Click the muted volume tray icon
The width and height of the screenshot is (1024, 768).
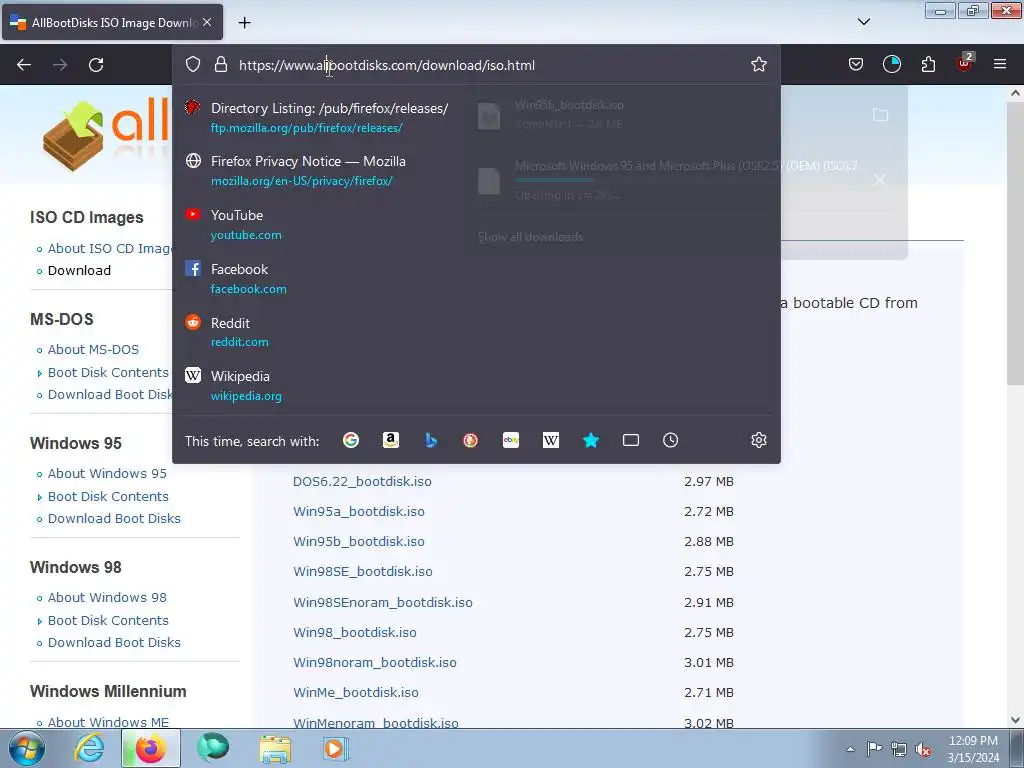tap(923, 749)
